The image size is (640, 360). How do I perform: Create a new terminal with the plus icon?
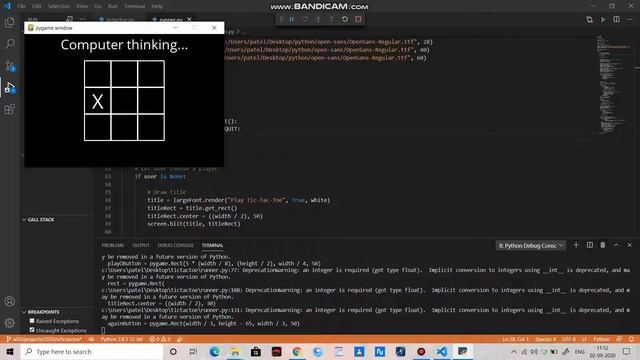click(576, 245)
